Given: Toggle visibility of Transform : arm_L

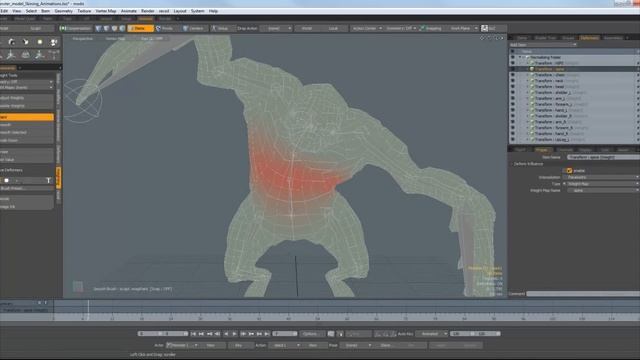Looking at the screenshot, I should [x=513, y=98].
